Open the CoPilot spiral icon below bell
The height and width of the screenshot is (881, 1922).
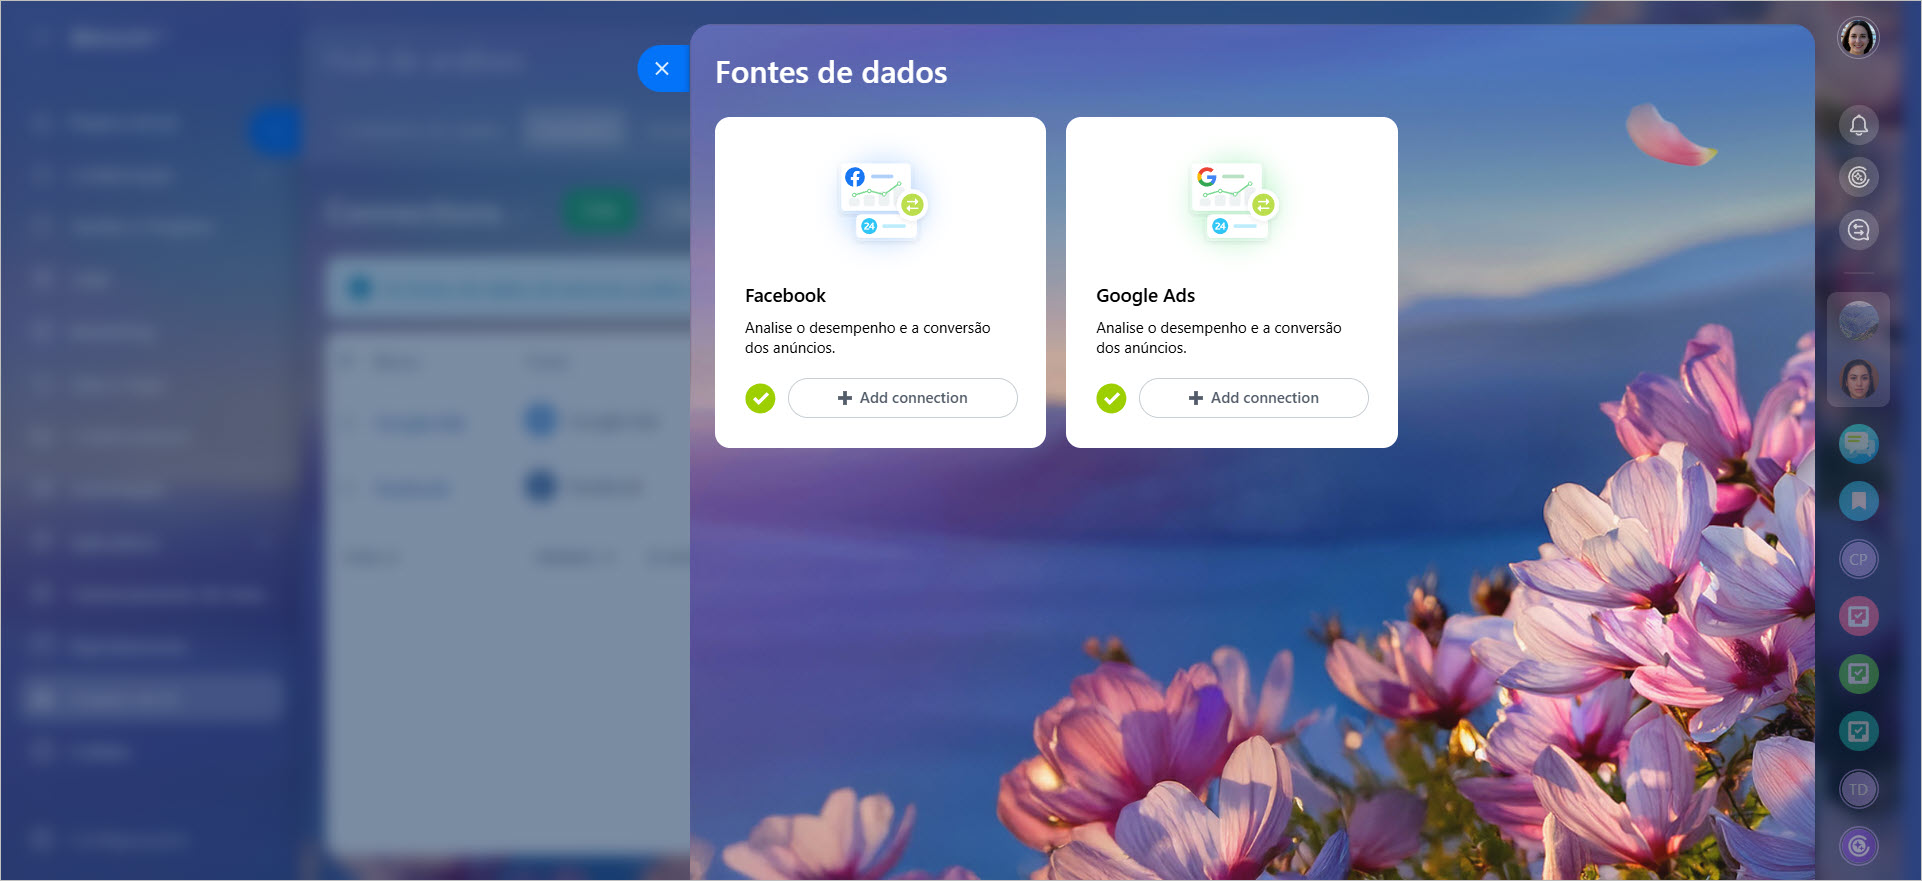pyautogui.click(x=1858, y=177)
